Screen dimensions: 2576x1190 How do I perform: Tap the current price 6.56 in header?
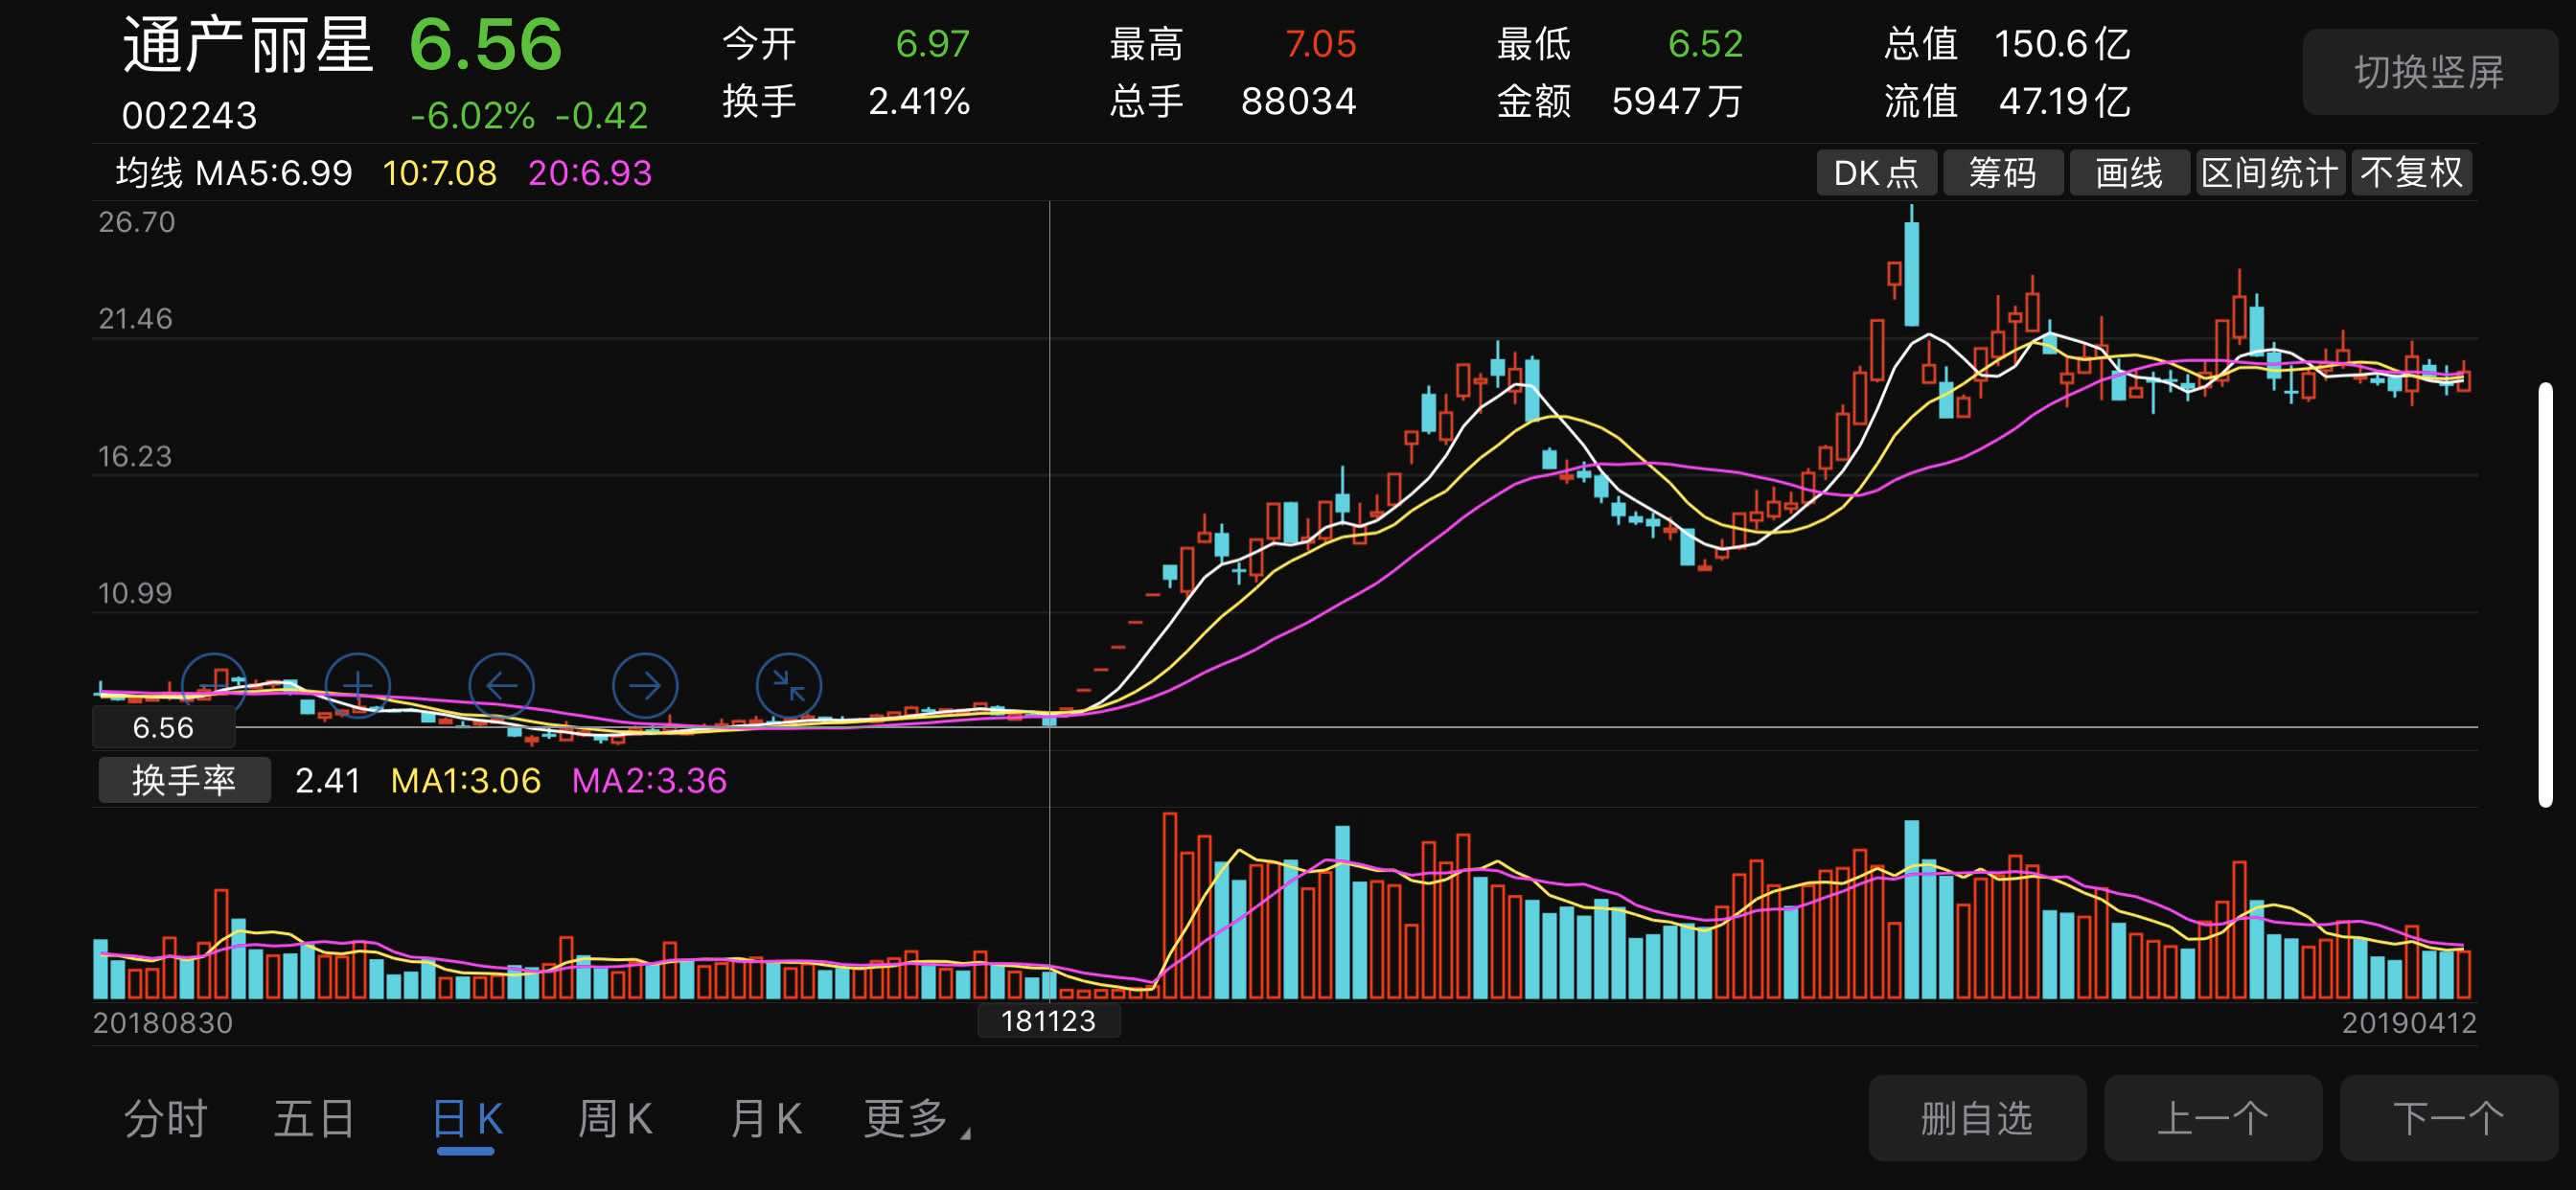coord(486,45)
